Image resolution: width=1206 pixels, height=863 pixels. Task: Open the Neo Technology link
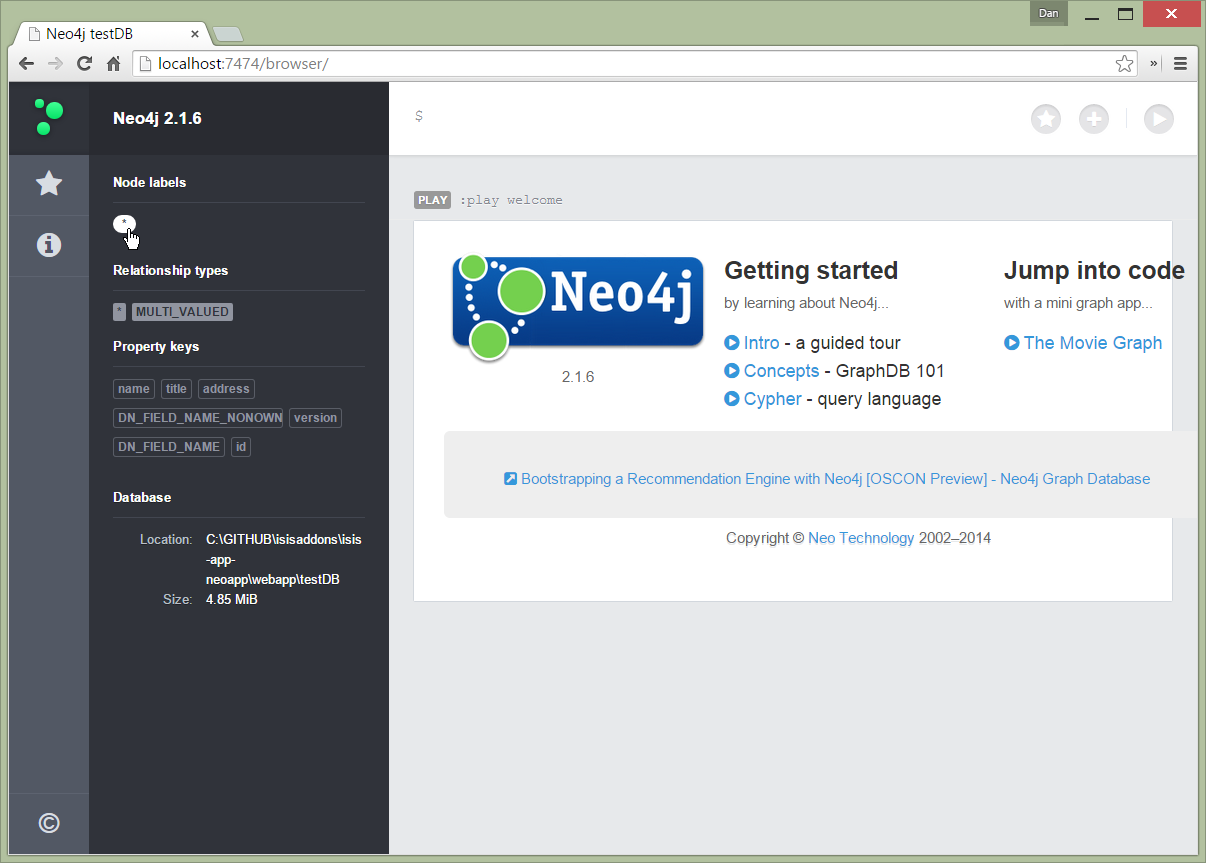(861, 538)
